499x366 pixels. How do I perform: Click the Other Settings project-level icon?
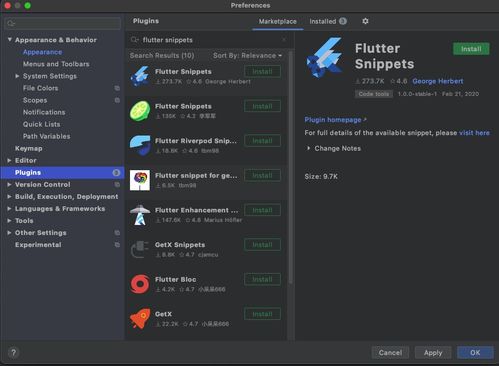click(x=117, y=233)
